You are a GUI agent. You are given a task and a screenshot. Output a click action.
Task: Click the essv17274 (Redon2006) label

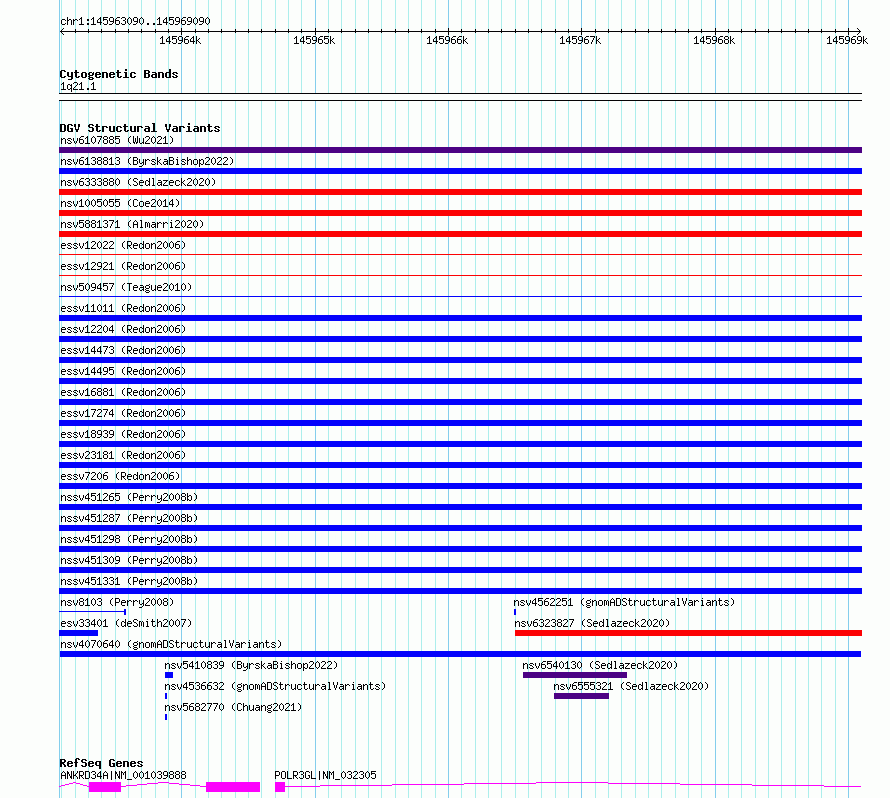[x=123, y=413]
